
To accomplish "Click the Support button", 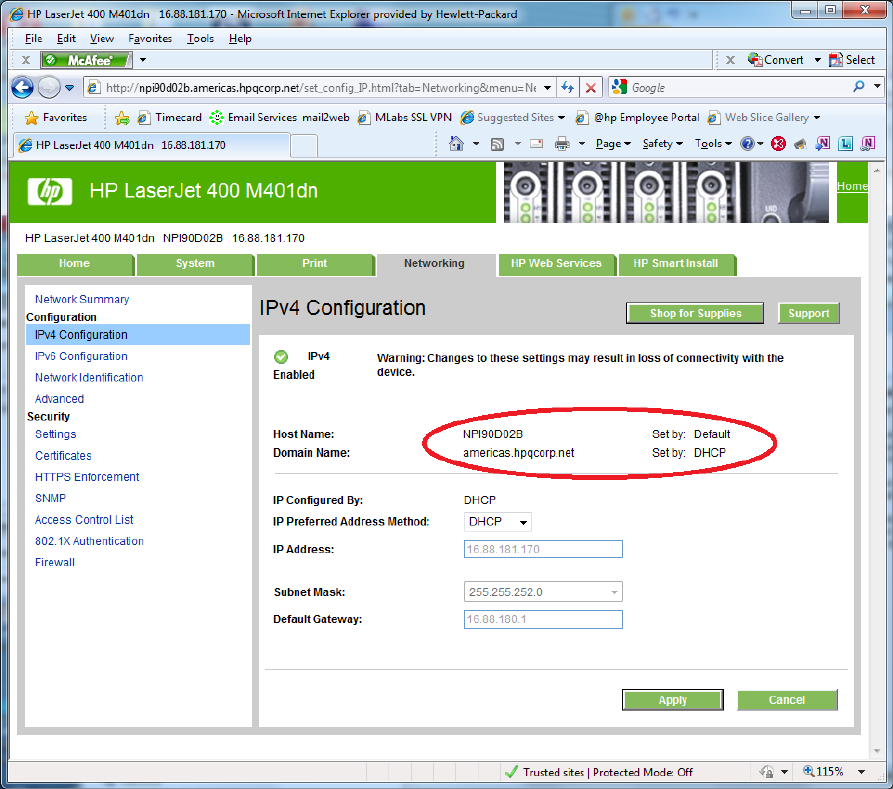I will click(x=809, y=313).
